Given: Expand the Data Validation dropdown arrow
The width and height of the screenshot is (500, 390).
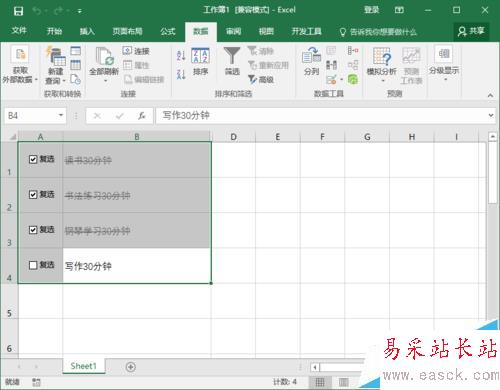Looking at the screenshot, I should 341,79.
